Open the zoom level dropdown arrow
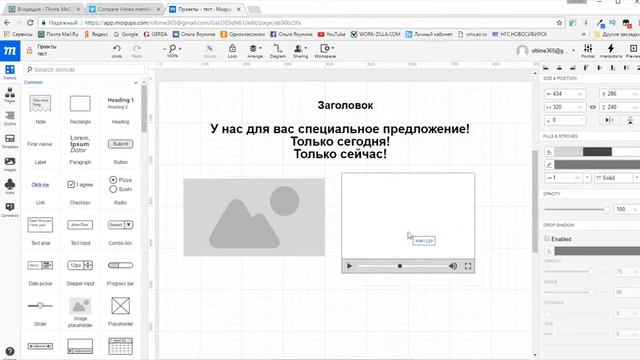This screenshot has width=640, height=360. (180, 49)
